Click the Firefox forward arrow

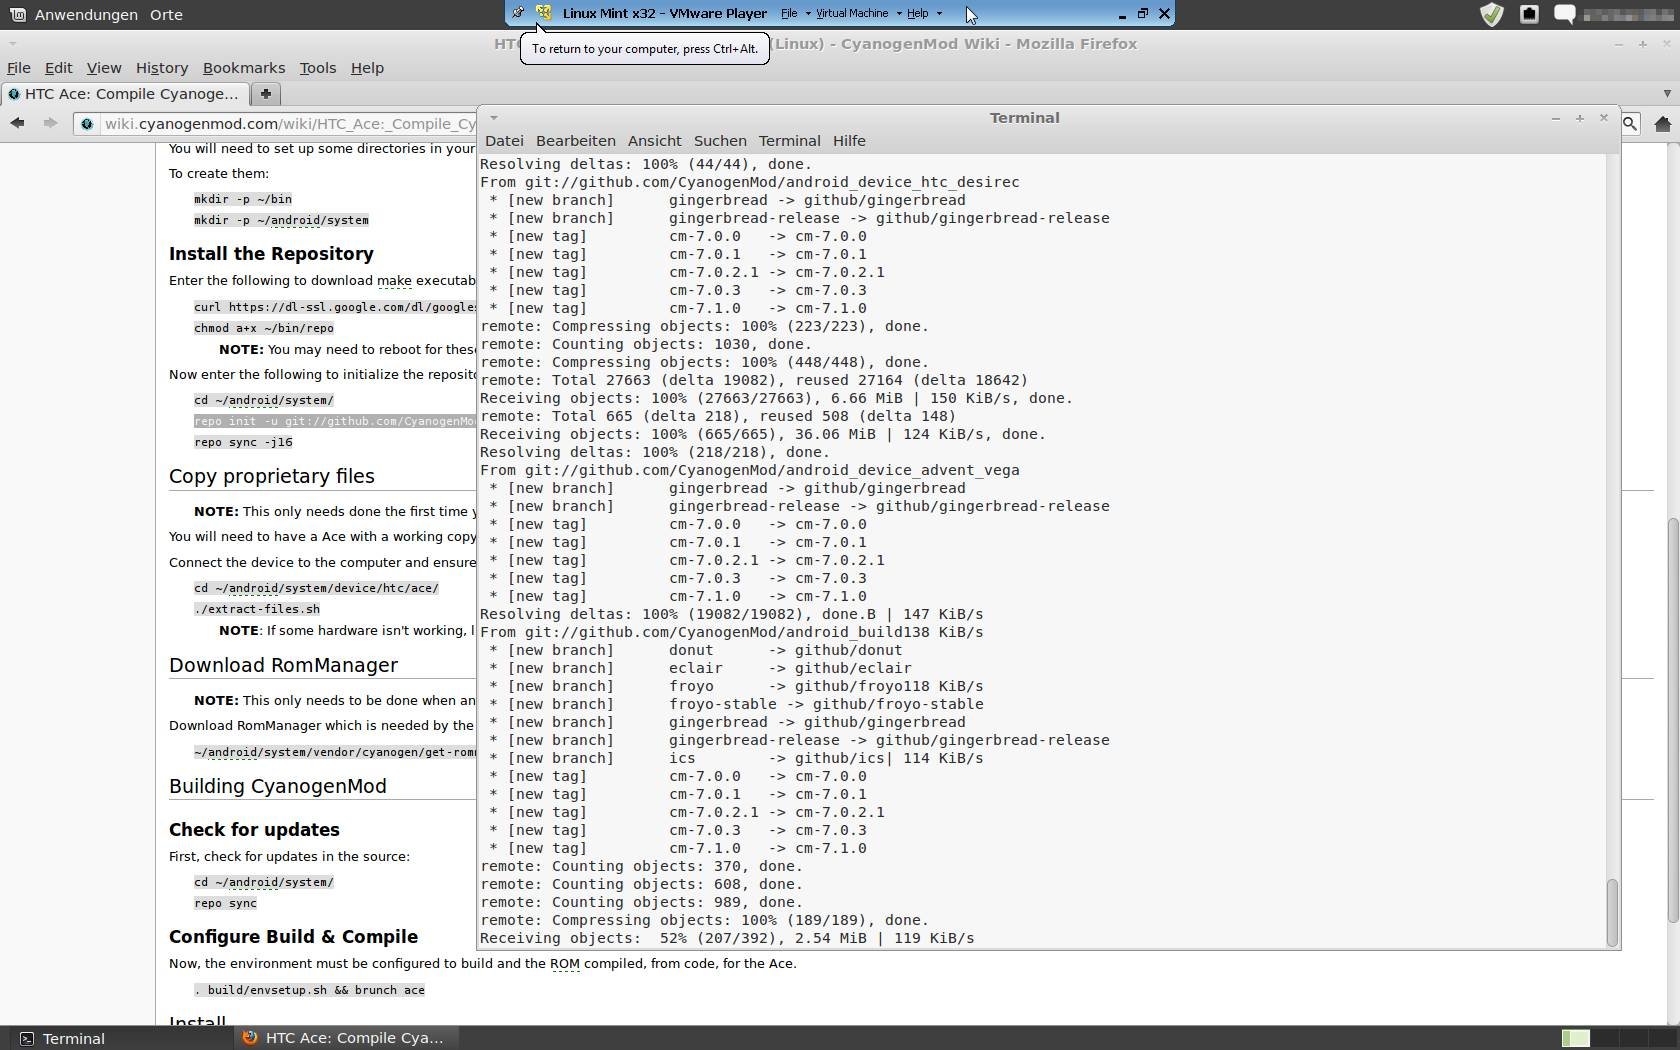point(50,123)
